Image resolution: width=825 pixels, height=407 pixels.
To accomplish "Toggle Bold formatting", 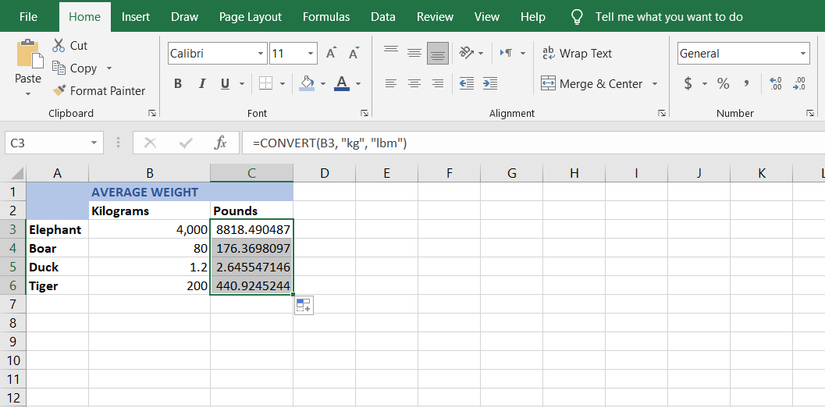I will tap(178, 84).
